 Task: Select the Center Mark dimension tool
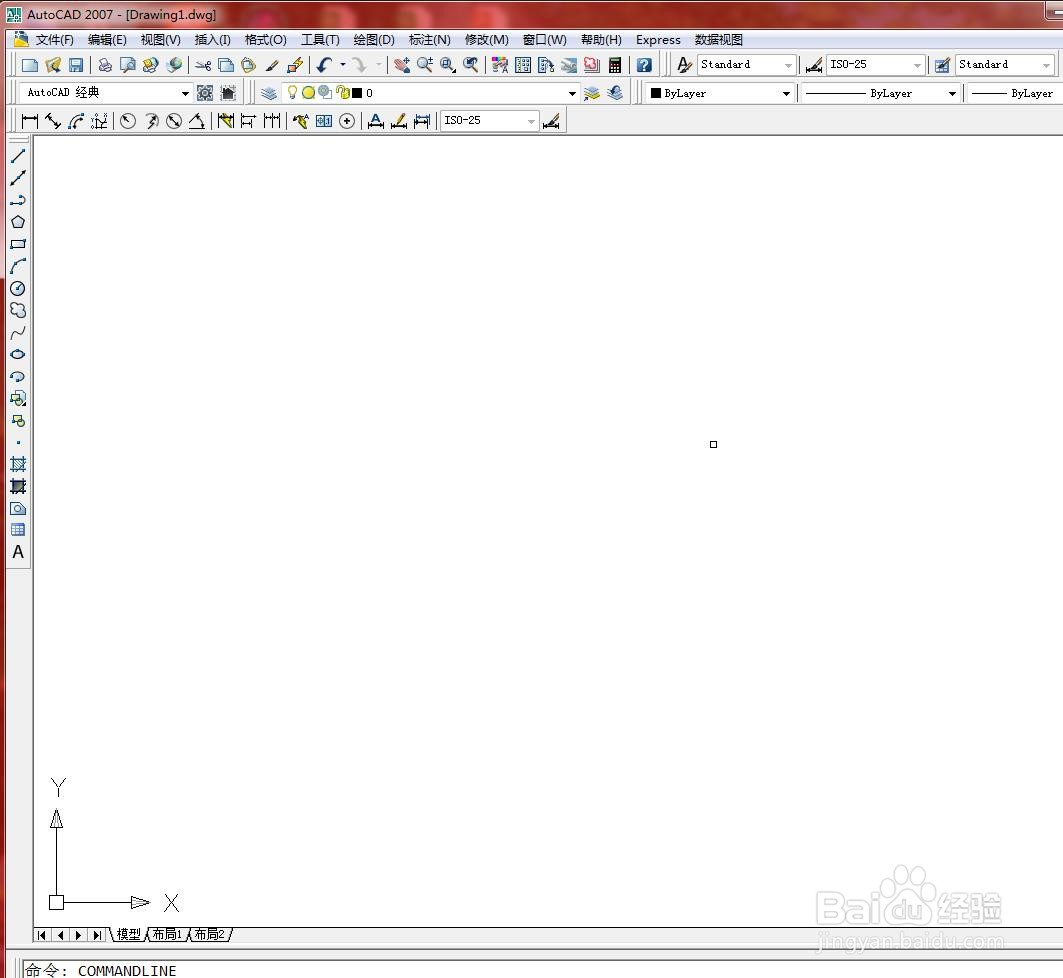pyautogui.click(x=346, y=121)
